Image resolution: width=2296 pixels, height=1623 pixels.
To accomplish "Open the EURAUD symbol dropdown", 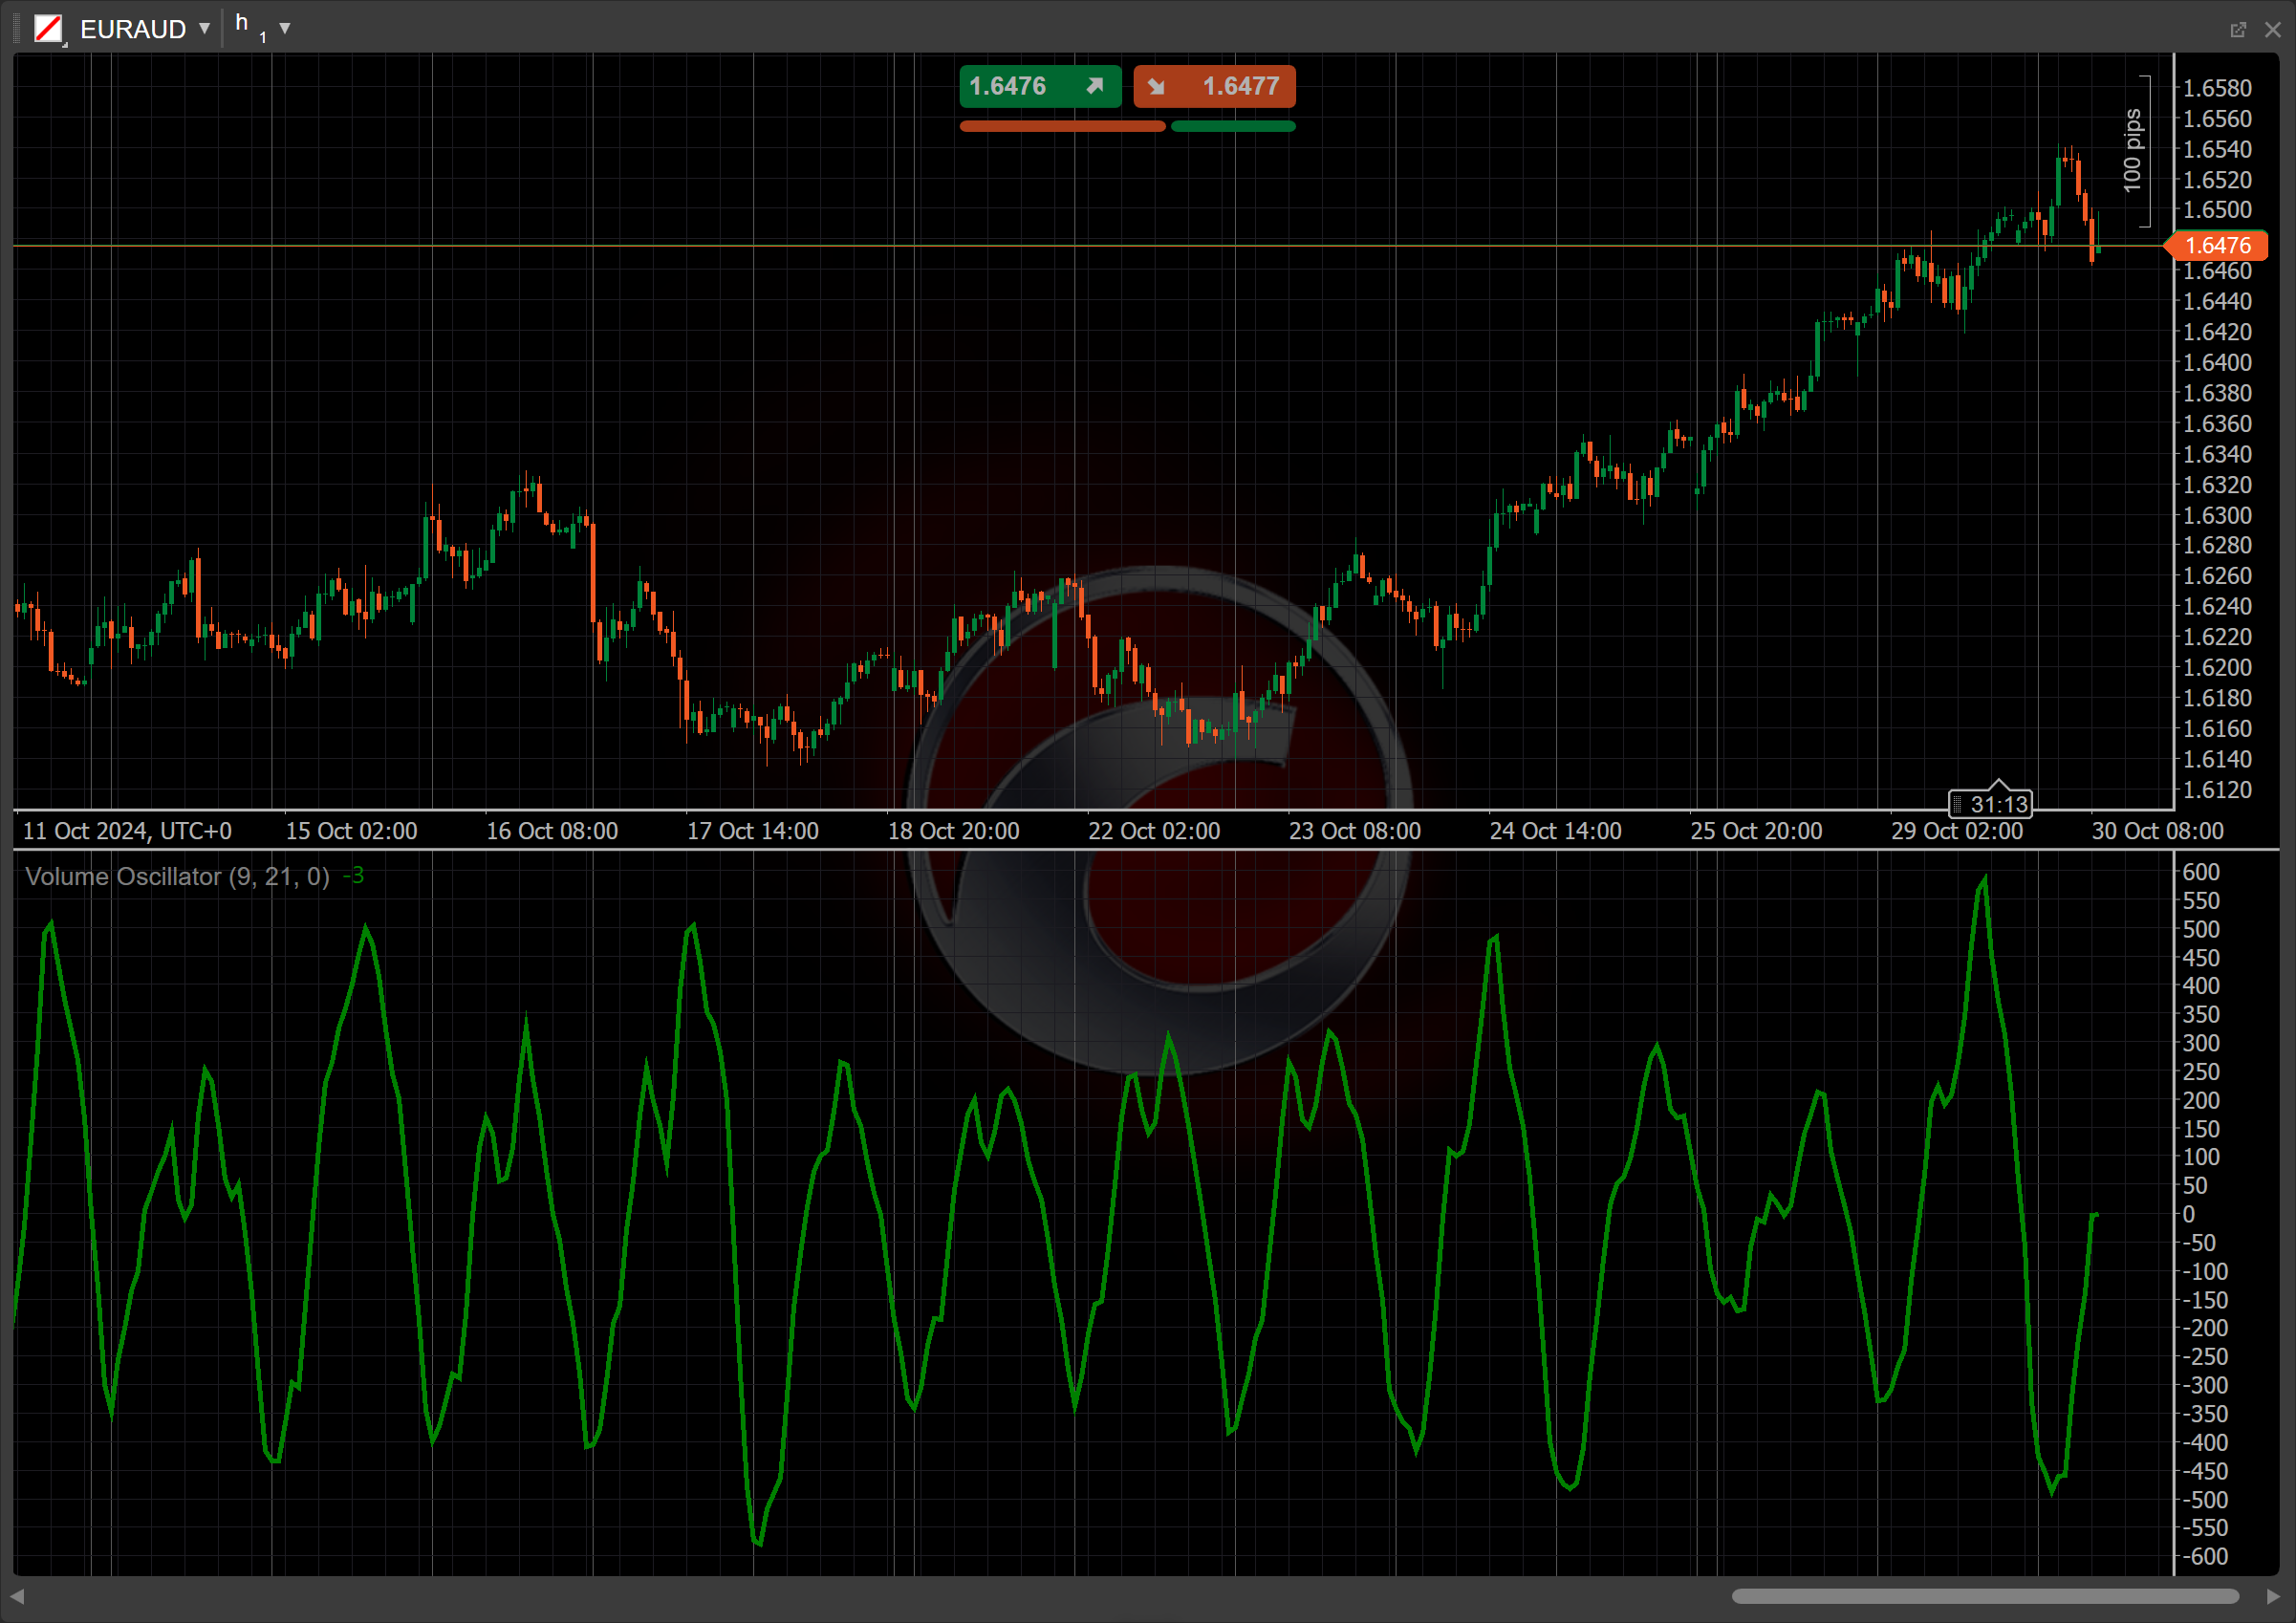I will pyautogui.click(x=204, y=28).
